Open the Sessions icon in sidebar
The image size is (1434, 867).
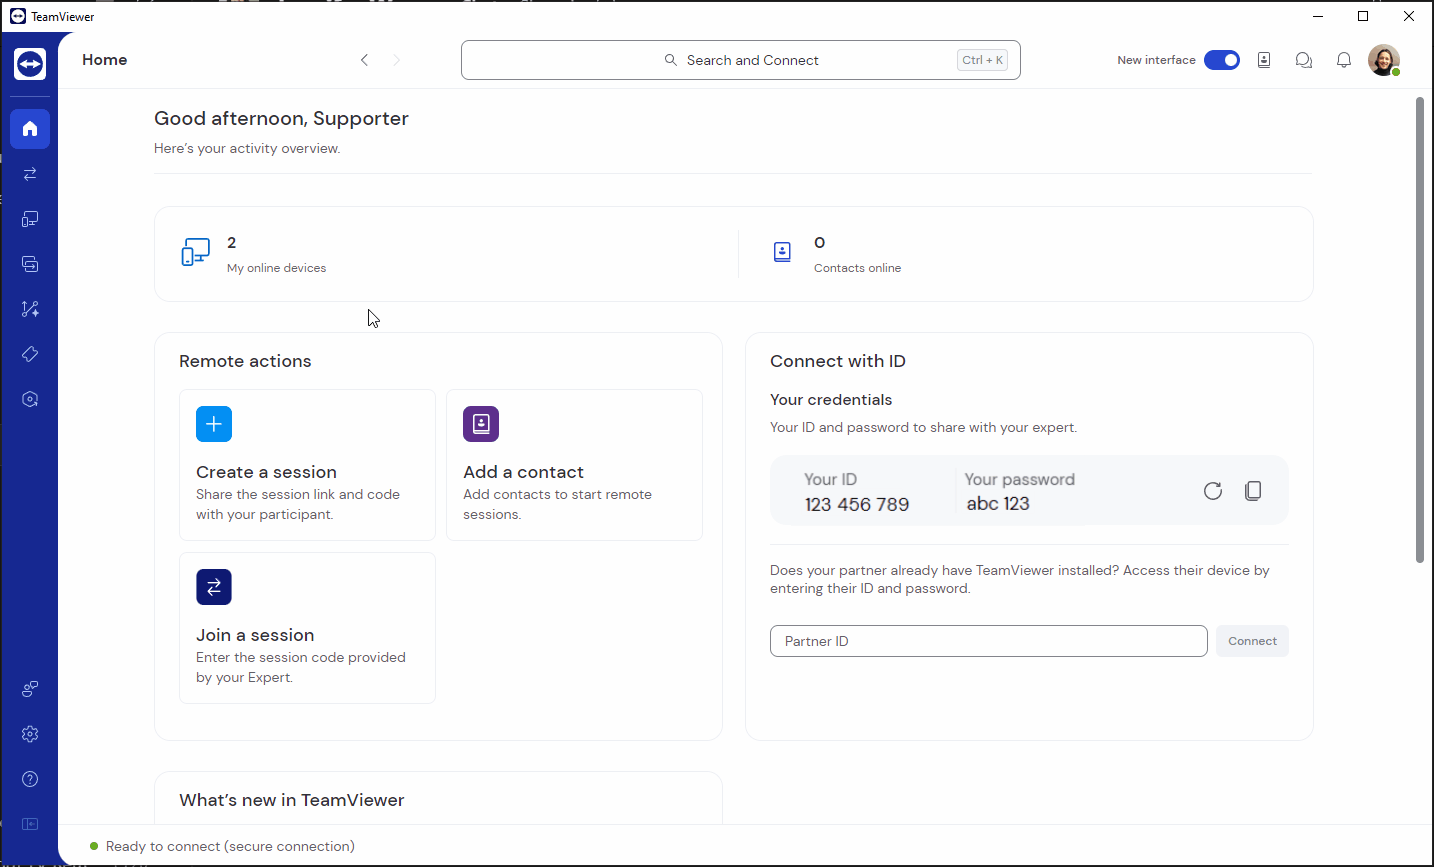[30, 264]
